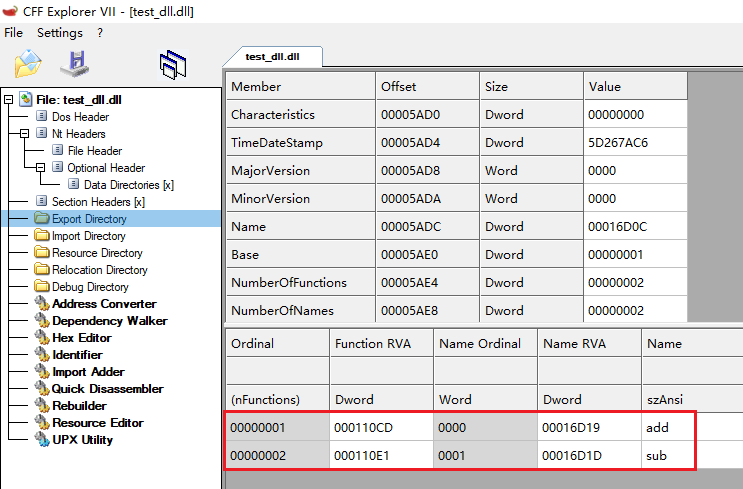
Task: Select the NumberOfFunctions member cell
Action: [x=301, y=282]
